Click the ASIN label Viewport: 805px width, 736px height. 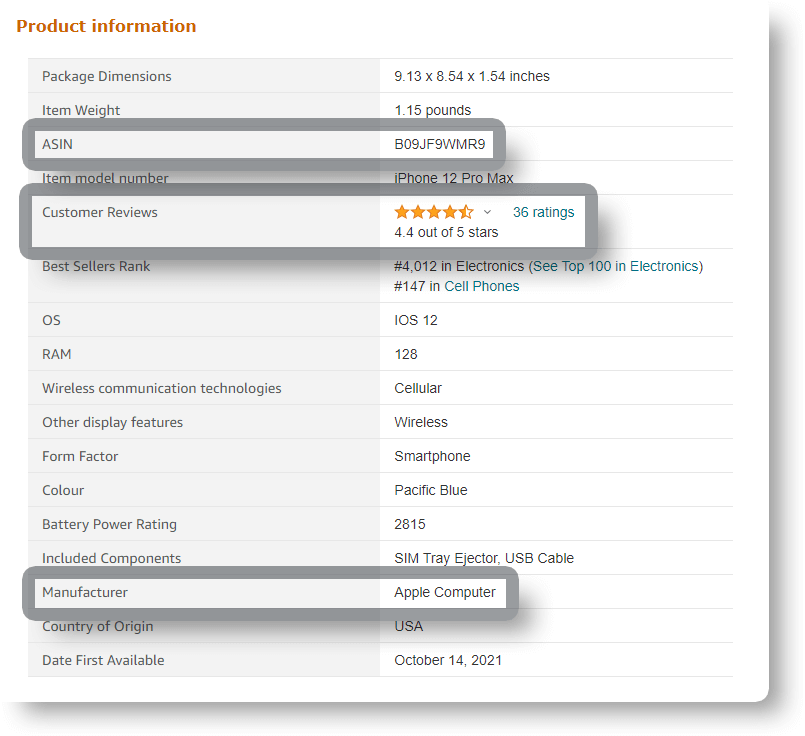[x=57, y=144]
